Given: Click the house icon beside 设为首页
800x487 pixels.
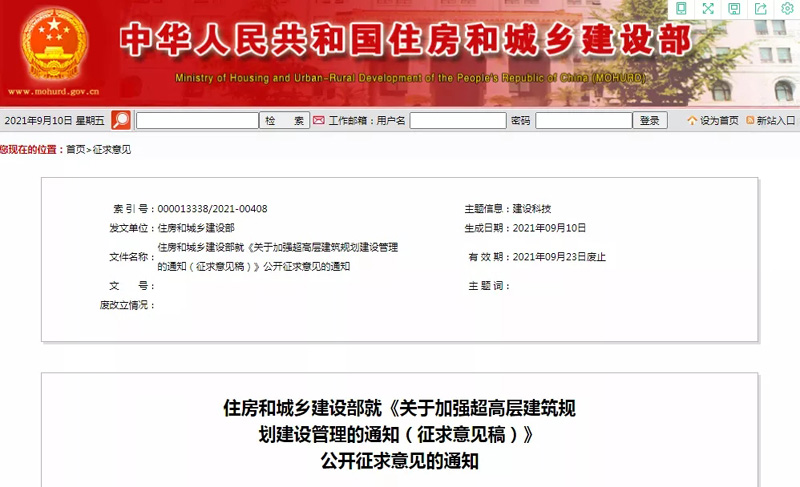Looking at the screenshot, I should (691, 120).
